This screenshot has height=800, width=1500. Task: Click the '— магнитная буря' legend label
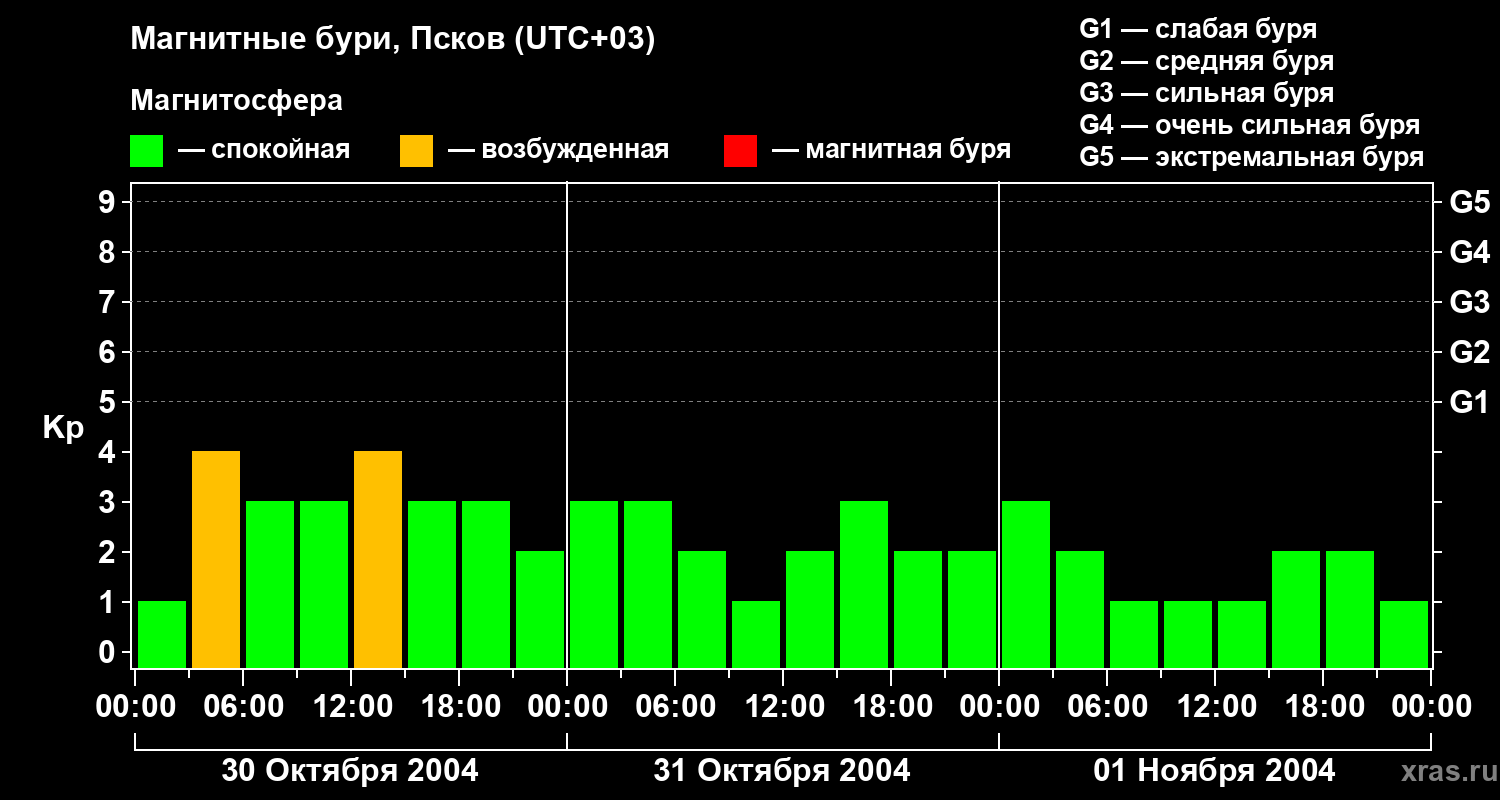(891, 150)
